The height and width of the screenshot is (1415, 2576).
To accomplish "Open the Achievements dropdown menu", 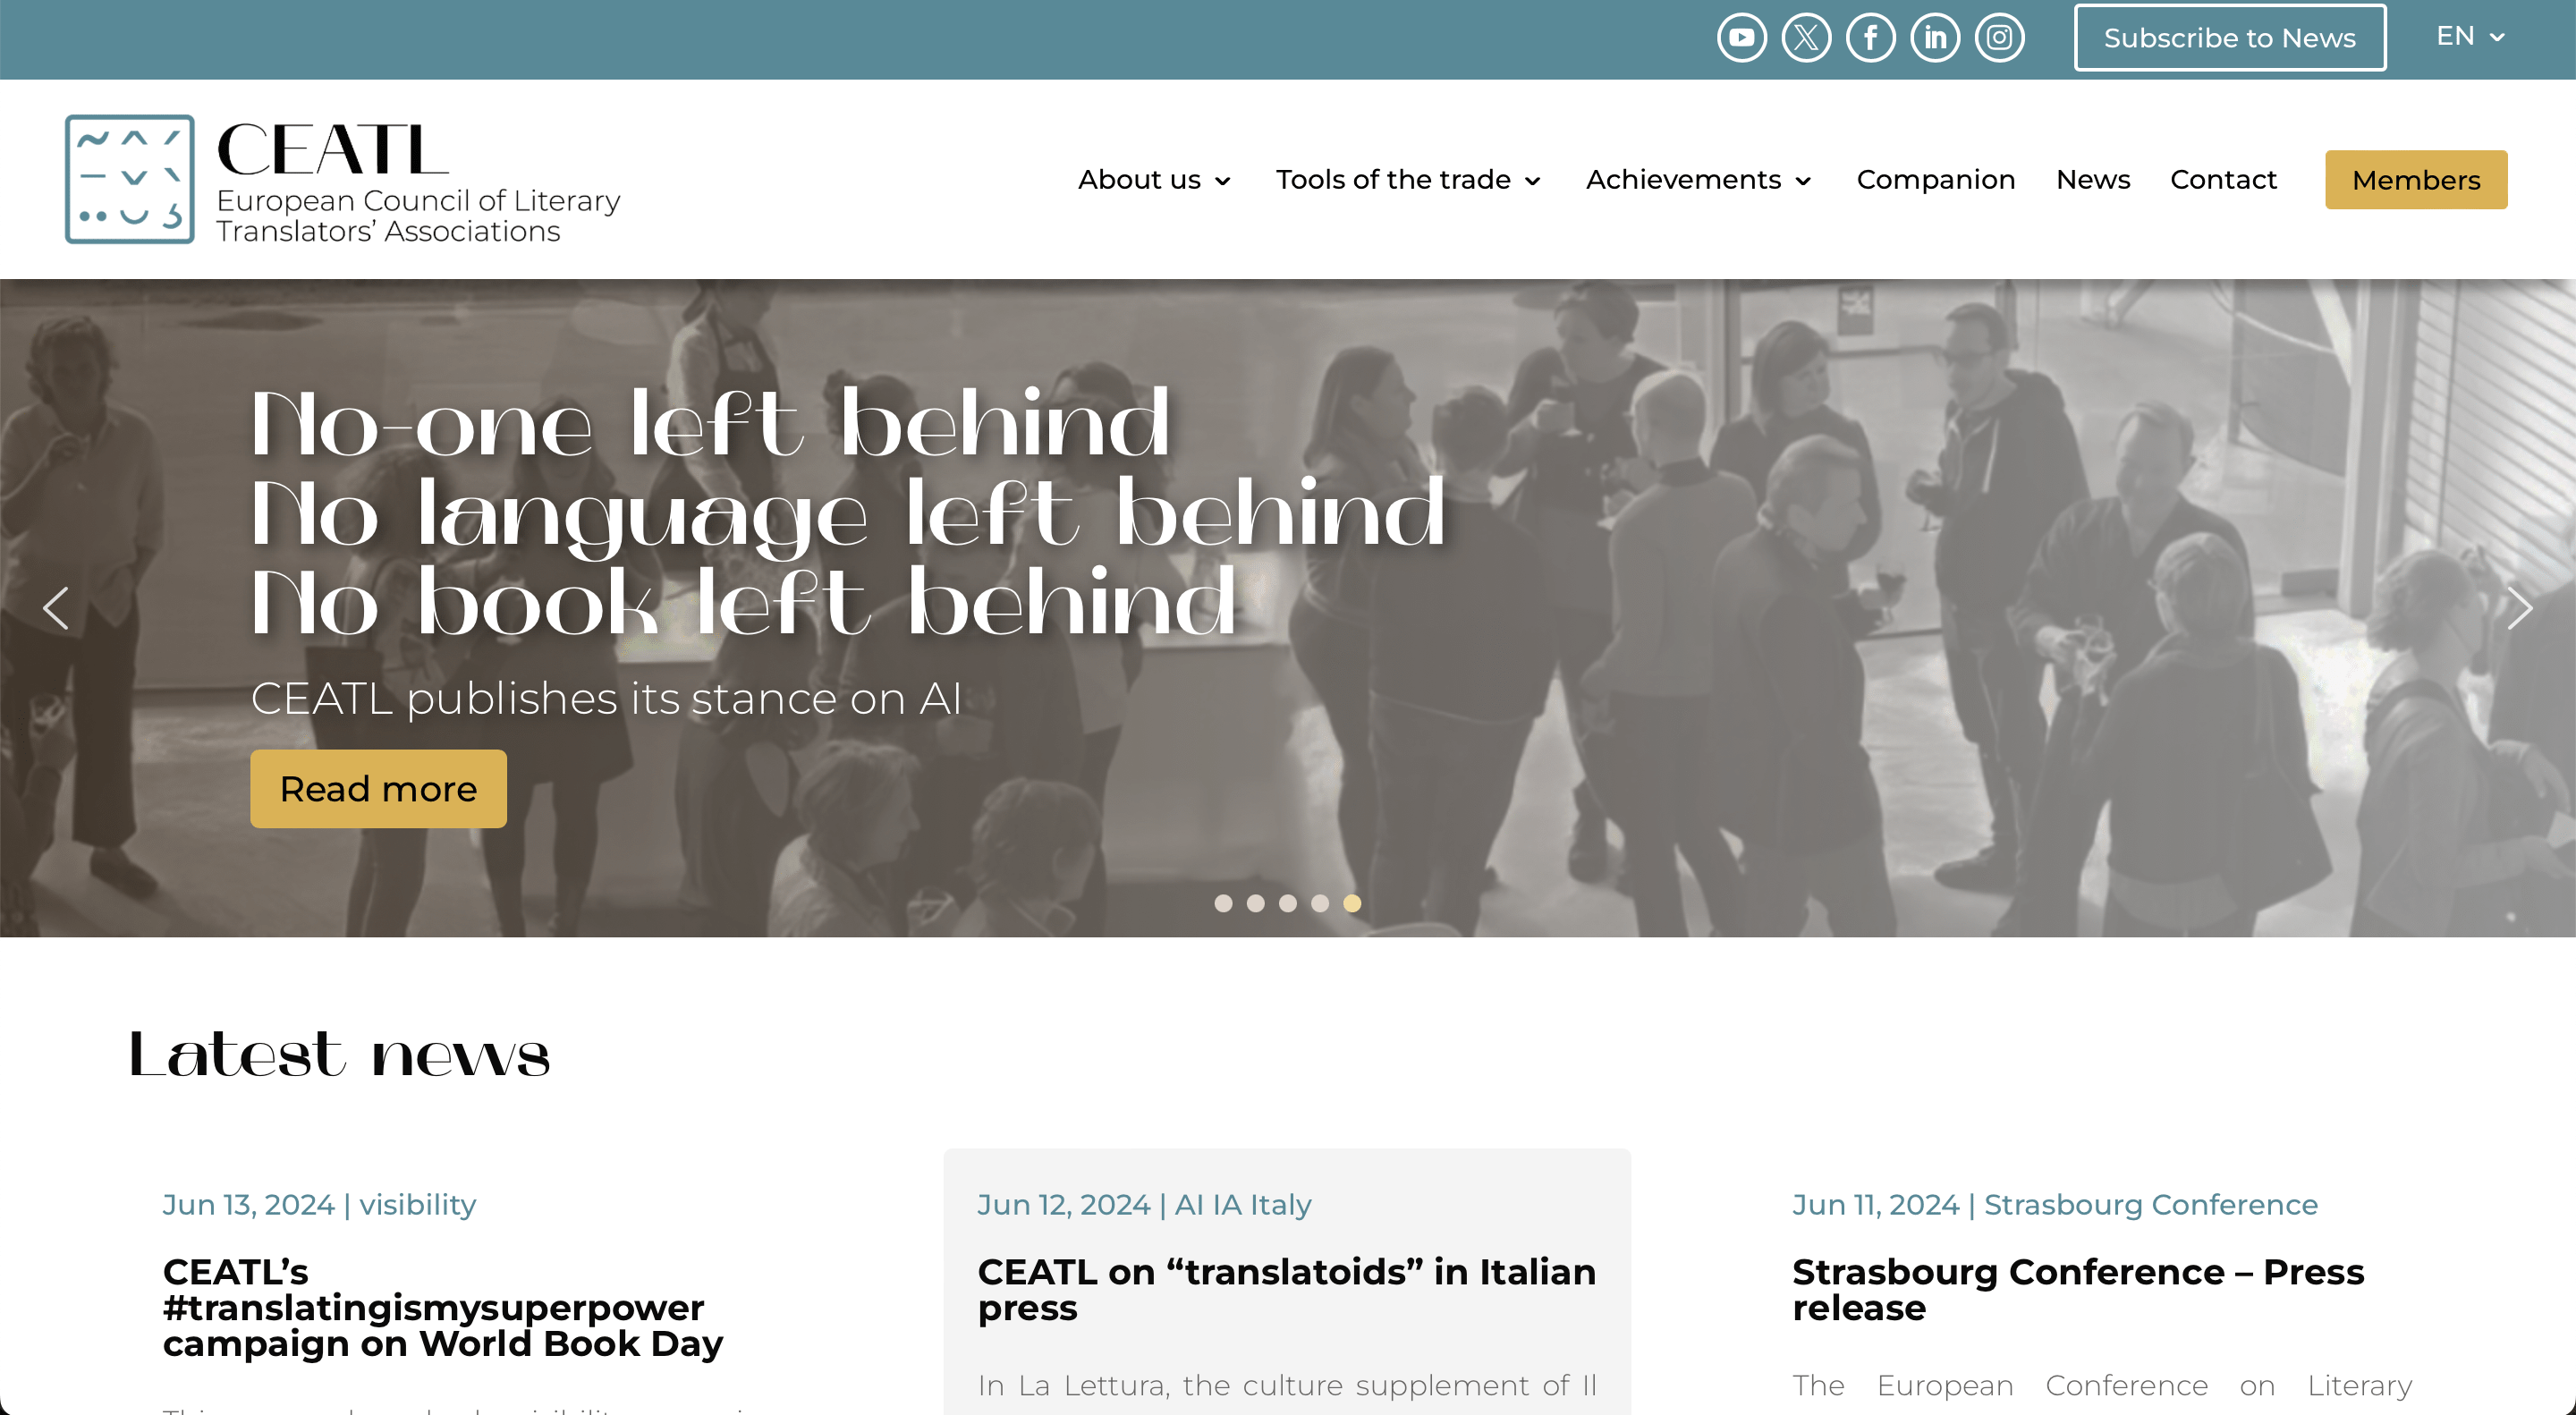I will pyautogui.click(x=1697, y=180).
